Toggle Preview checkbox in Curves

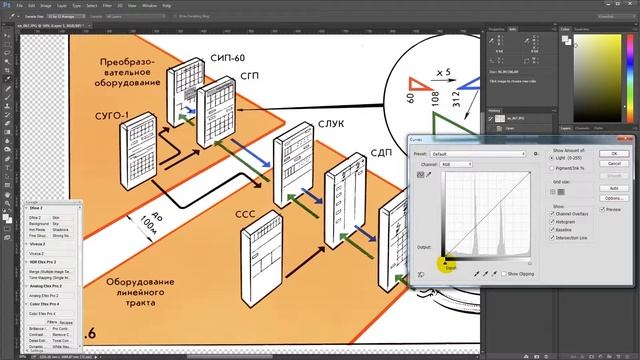click(x=602, y=209)
